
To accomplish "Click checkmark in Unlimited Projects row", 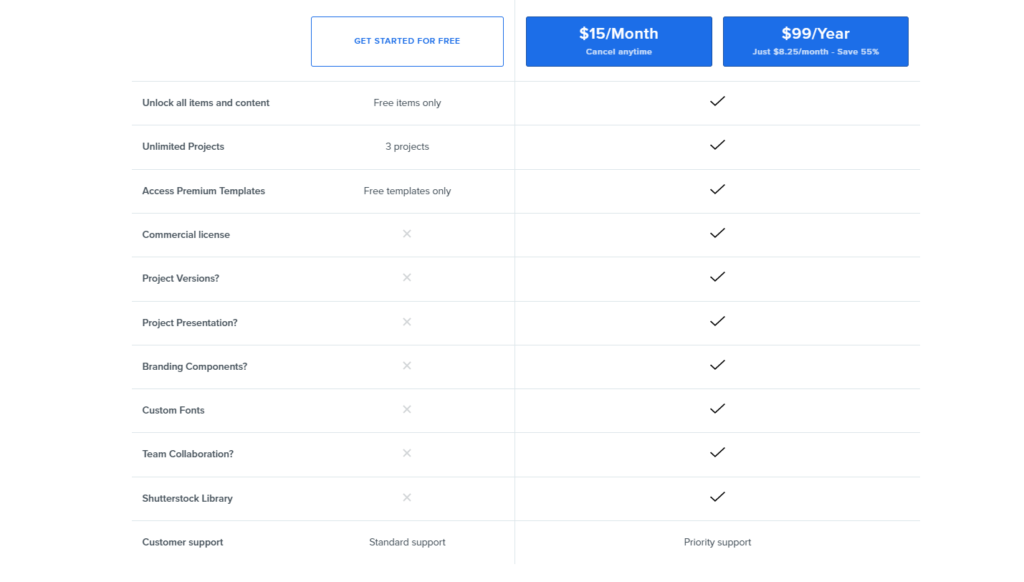I will click(717, 145).
